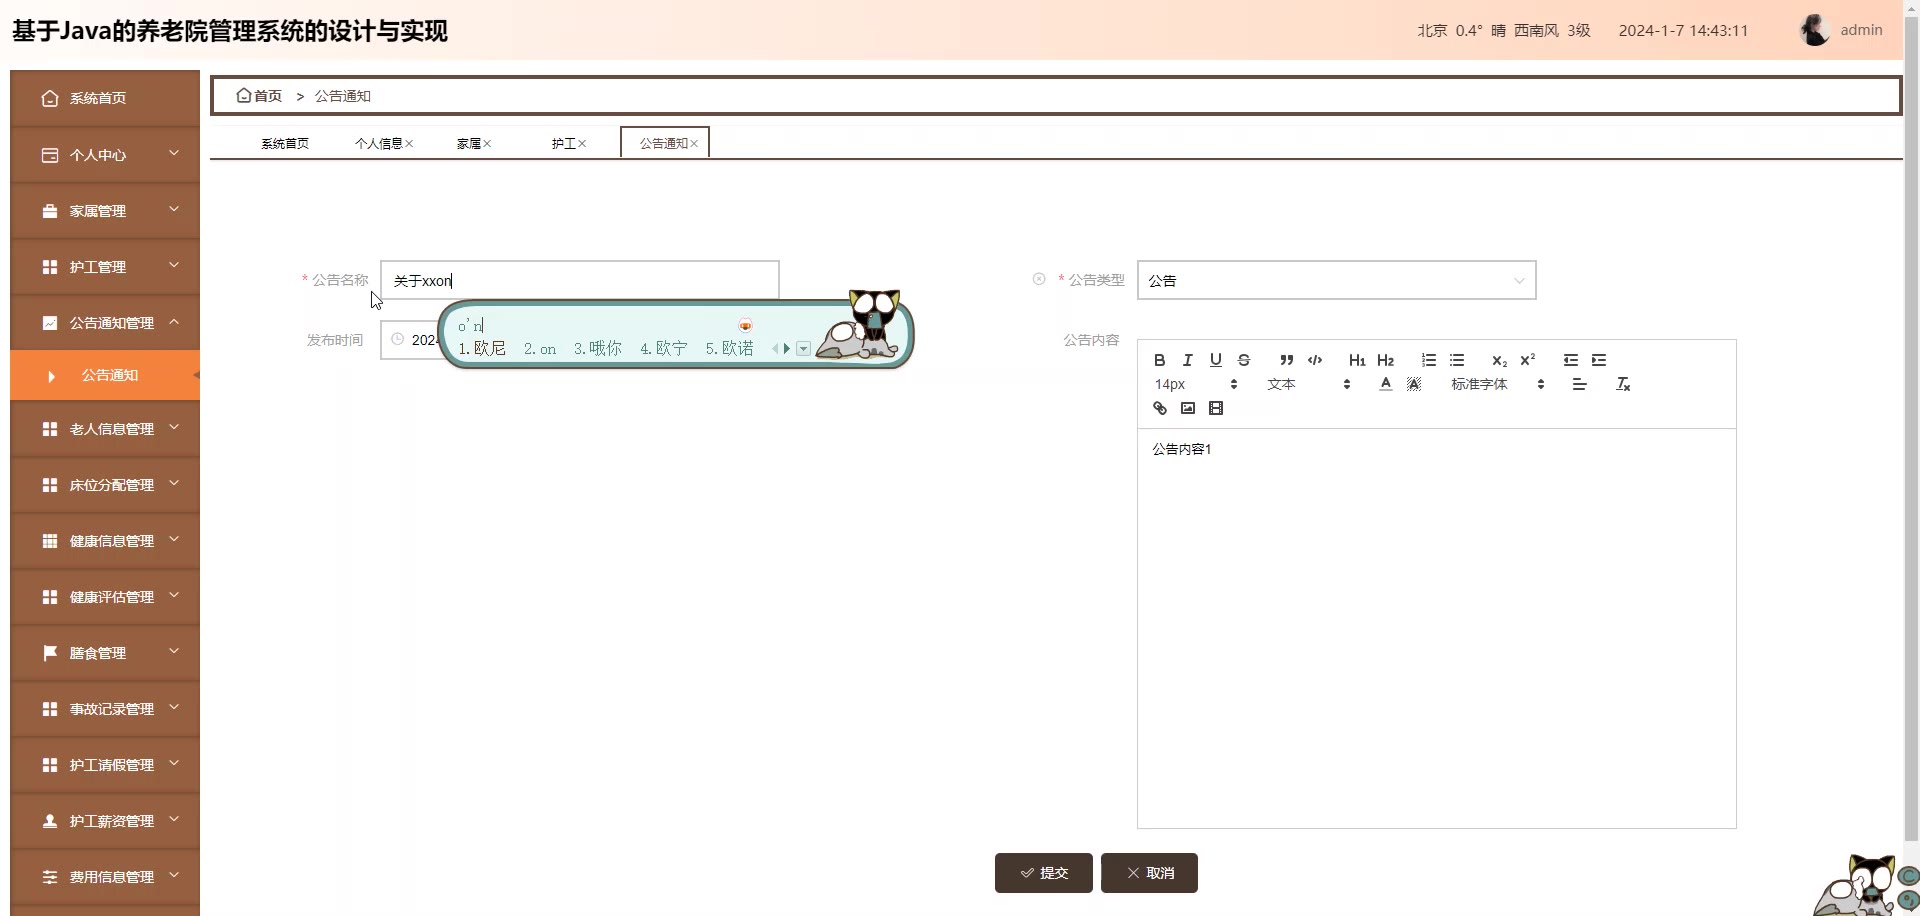
Task: Switch to the 系统首页 tab
Action: tap(285, 143)
